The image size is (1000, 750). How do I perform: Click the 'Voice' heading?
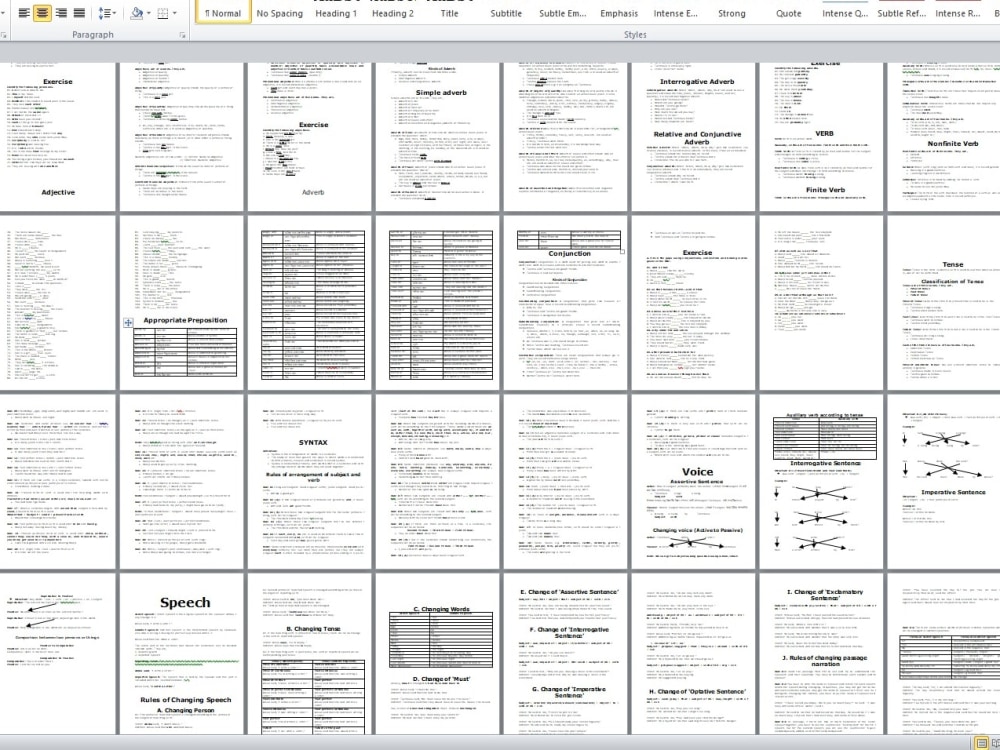pyautogui.click(x=697, y=471)
